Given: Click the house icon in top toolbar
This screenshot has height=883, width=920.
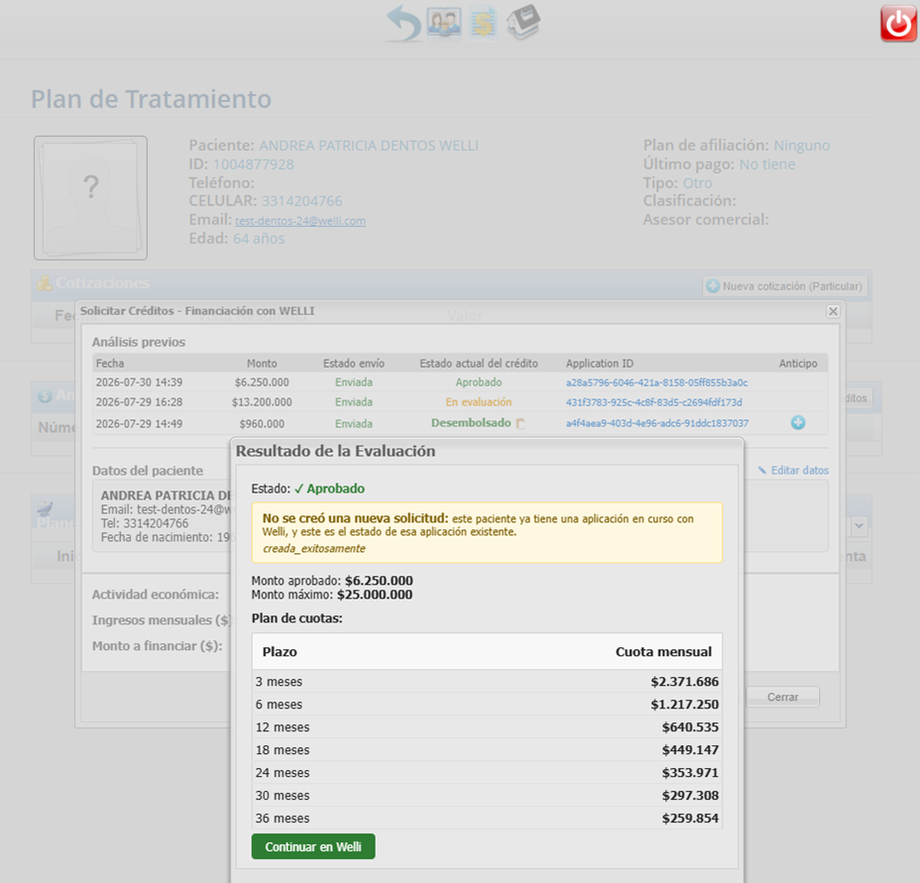Looking at the screenshot, I should pos(523,22).
